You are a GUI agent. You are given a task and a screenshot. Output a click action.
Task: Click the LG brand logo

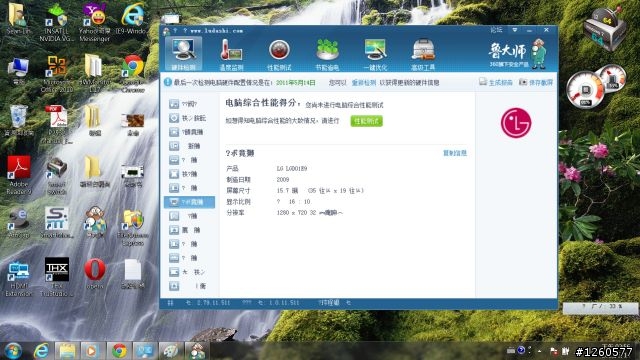[x=516, y=123]
